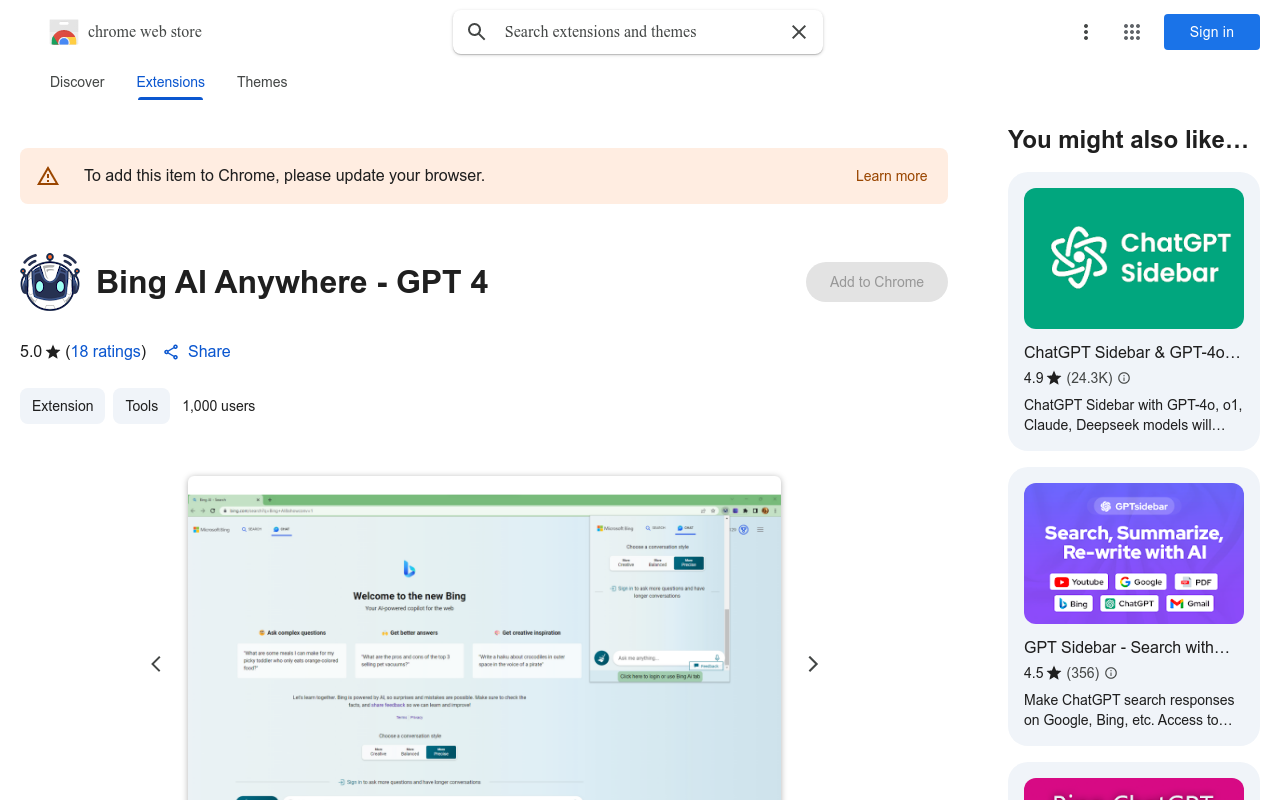Viewport: 1280px width, 800px height.
Task: Open ChatGPT Sidebar & GPT-4o title
Action: tap(1132, 352)
